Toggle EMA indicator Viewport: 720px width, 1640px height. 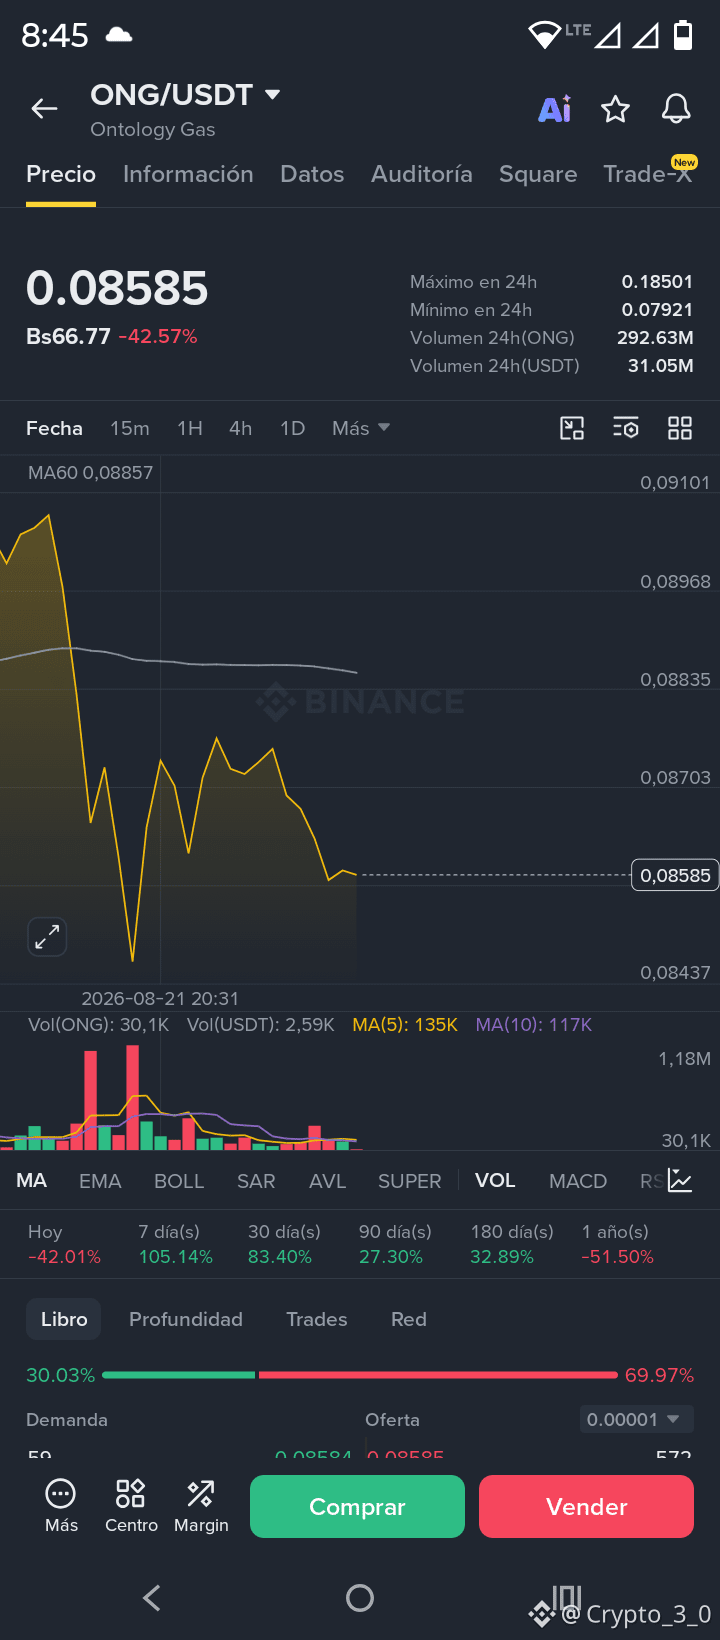pos(100,1181)
